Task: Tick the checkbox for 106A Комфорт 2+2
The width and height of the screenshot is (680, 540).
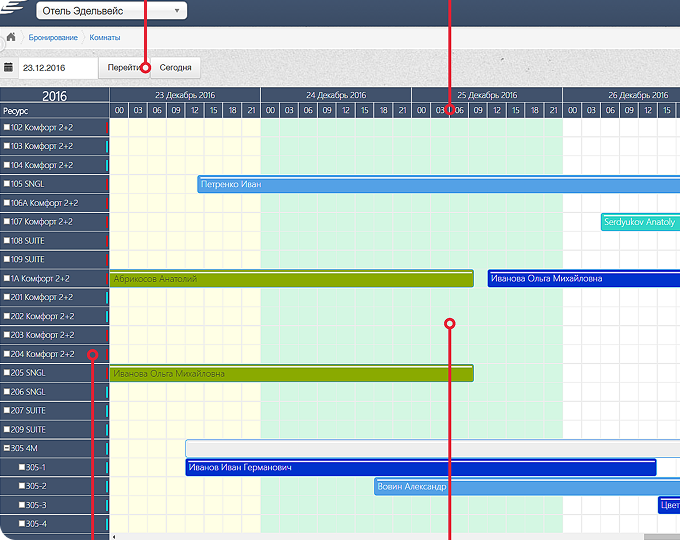Action: pos(7,203)
